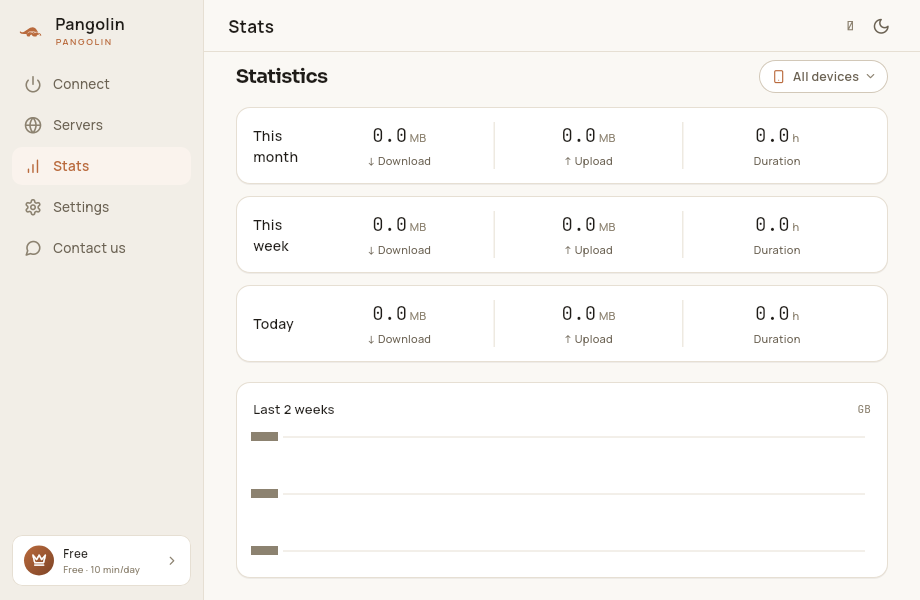
Task: Click the crown icon on Free plan
Action: (39, 560)
